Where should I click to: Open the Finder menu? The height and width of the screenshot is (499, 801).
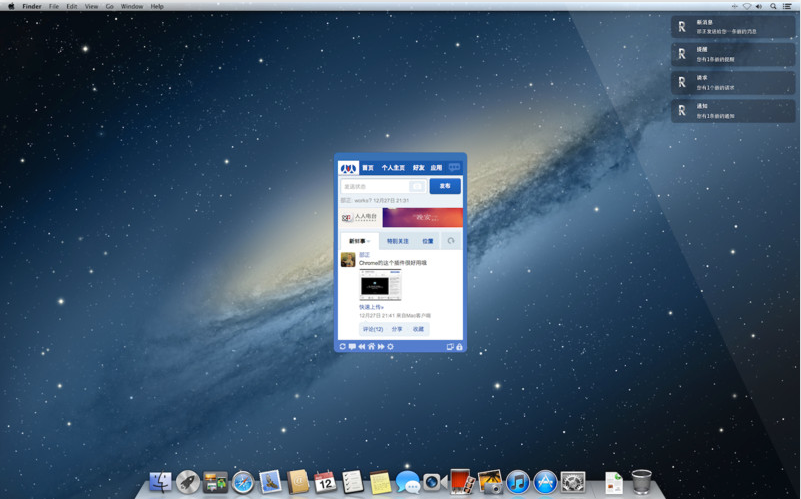coord(32,6)
